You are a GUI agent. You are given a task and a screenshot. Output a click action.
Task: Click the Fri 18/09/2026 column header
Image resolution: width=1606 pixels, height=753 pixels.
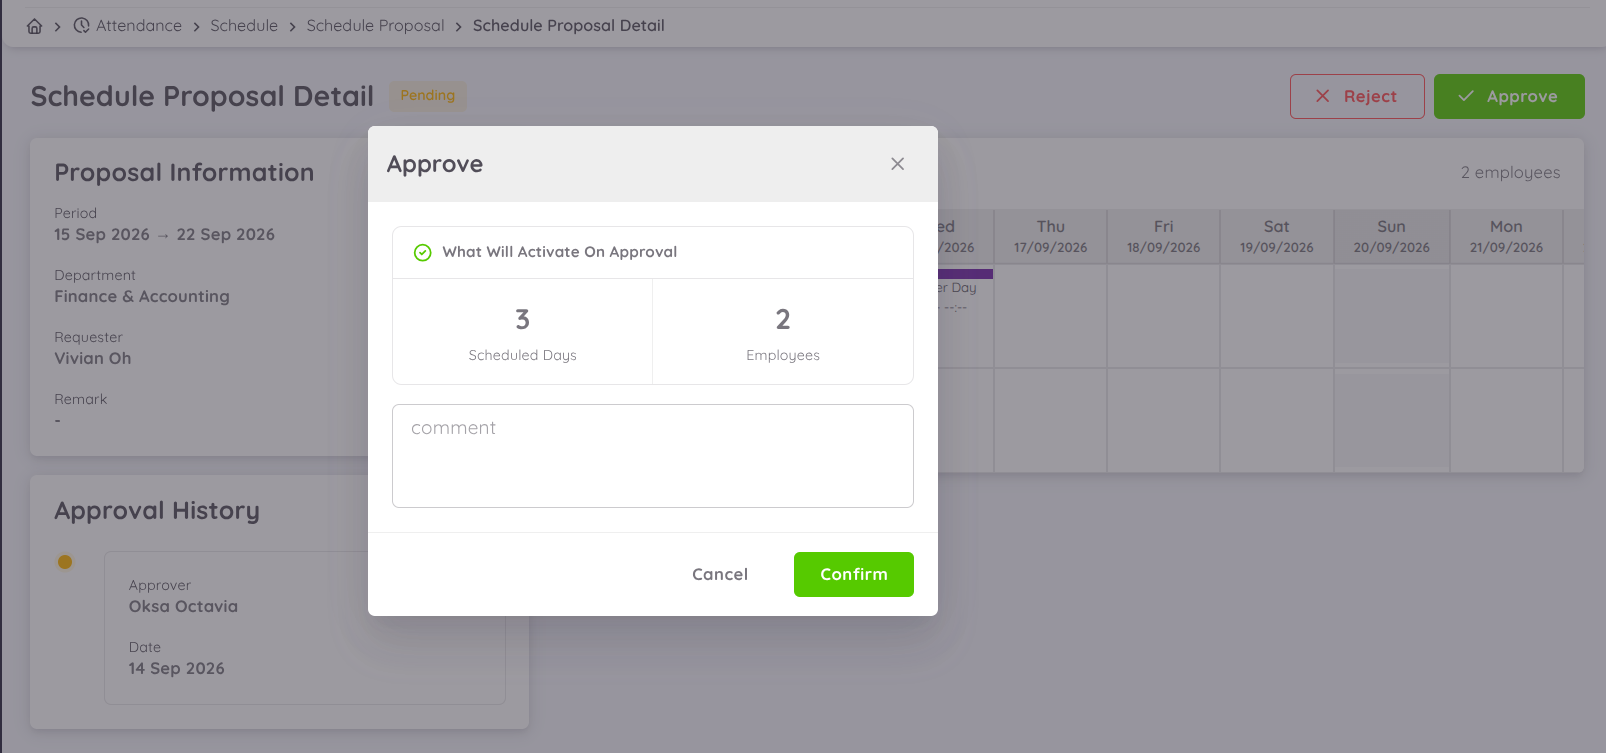tap(1163, 237)
